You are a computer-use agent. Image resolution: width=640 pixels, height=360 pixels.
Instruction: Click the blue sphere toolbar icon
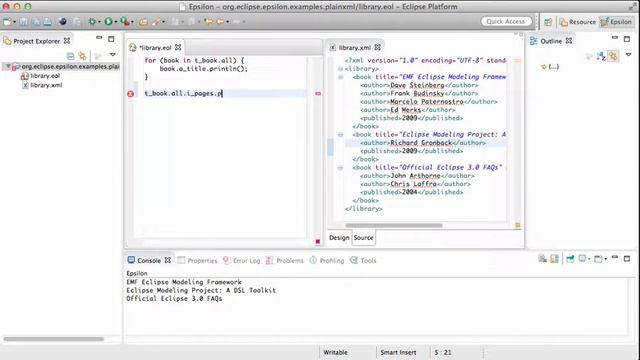tap(62, 22)
